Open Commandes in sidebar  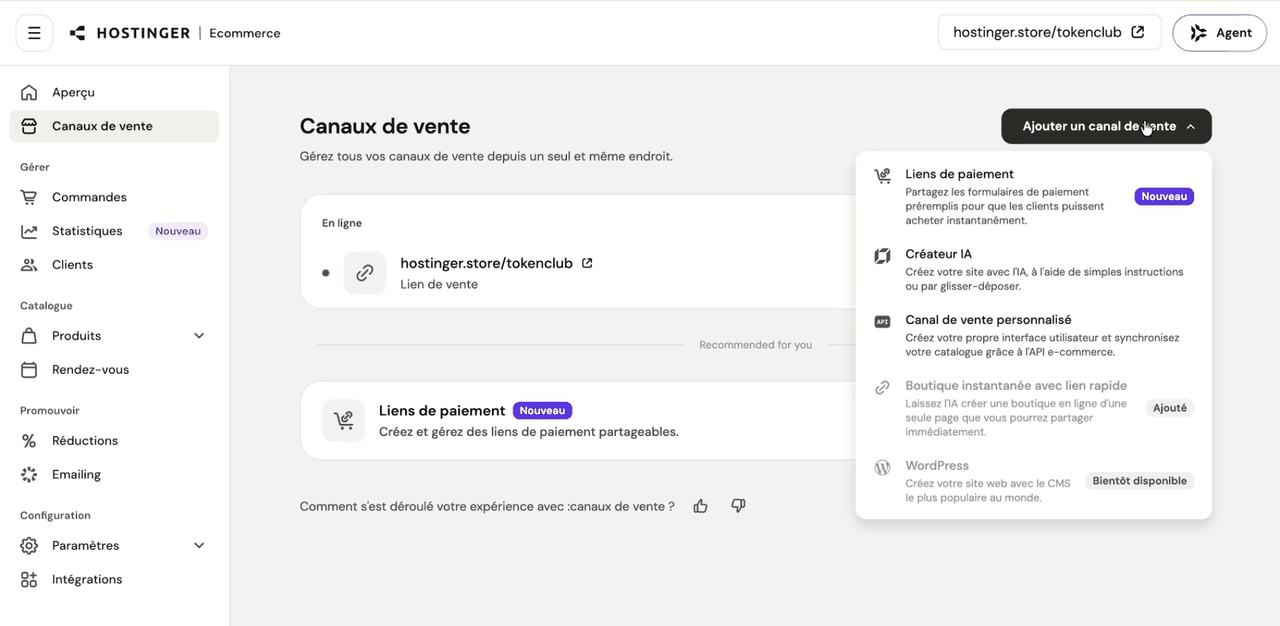tap(114, 197)
